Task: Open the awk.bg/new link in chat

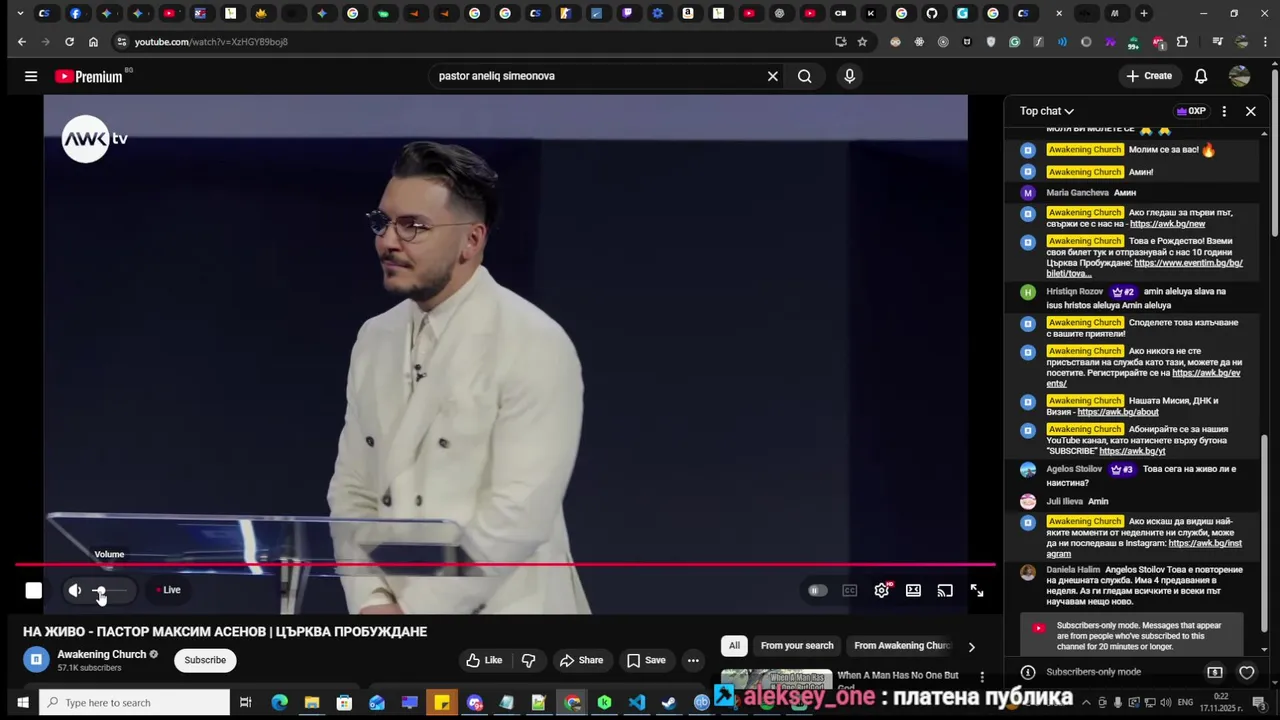Action: (1167, 224)
